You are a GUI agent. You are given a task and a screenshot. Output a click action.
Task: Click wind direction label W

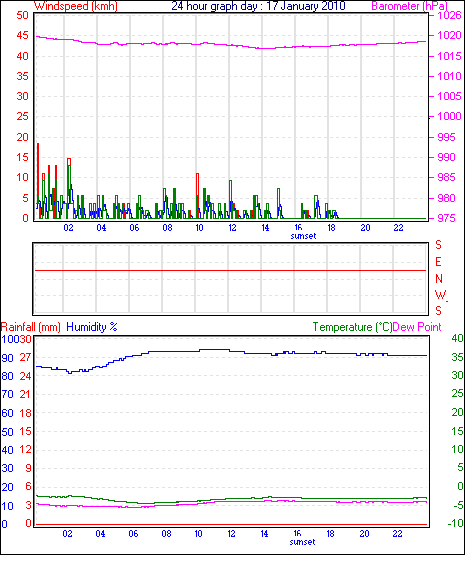440,295
